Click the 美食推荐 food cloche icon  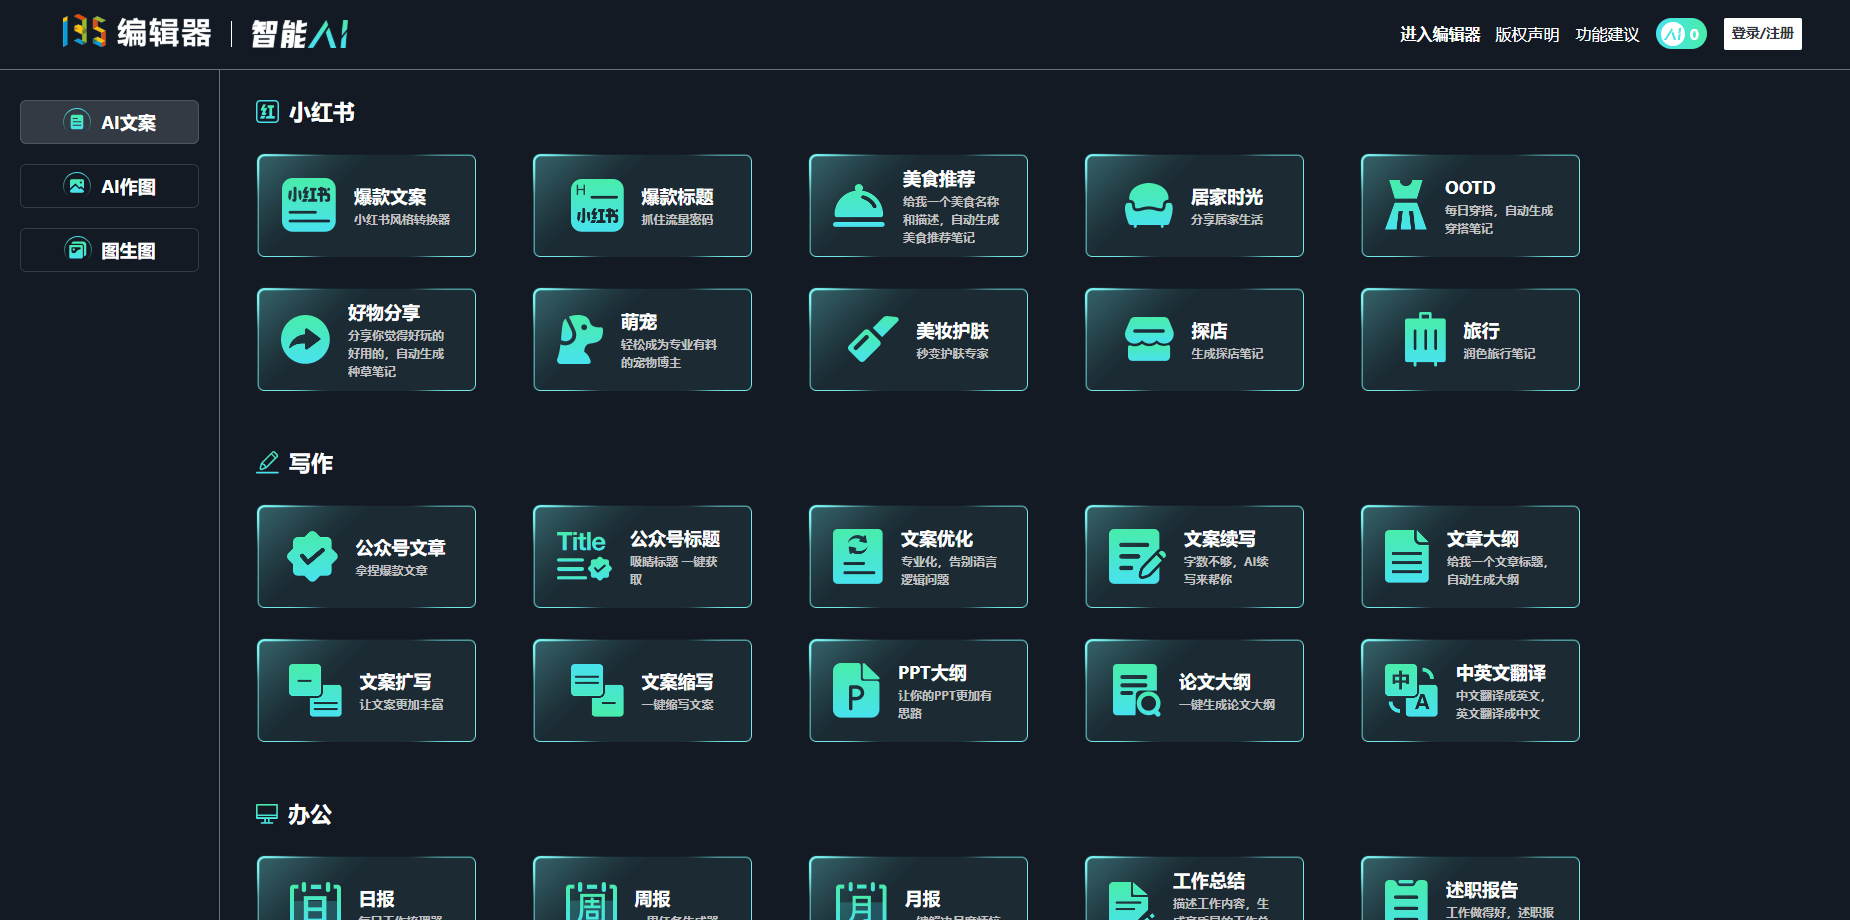(x=858, y=206)
